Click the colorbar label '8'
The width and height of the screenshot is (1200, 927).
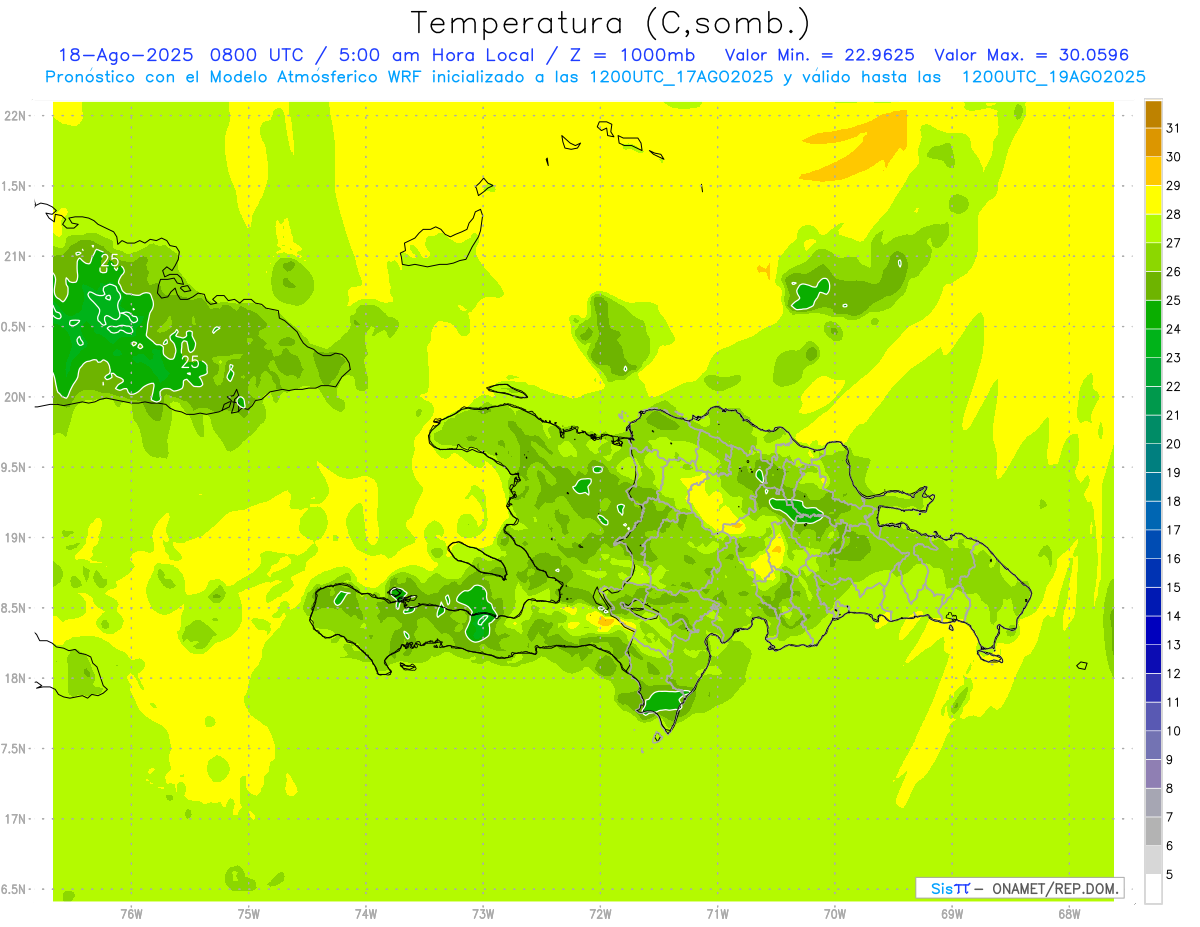coord(1169,789)
